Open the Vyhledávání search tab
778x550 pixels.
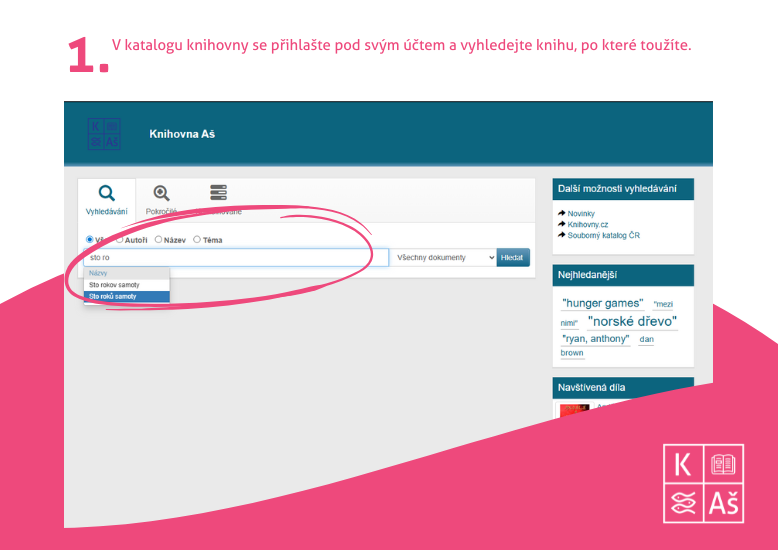[106, 199]
